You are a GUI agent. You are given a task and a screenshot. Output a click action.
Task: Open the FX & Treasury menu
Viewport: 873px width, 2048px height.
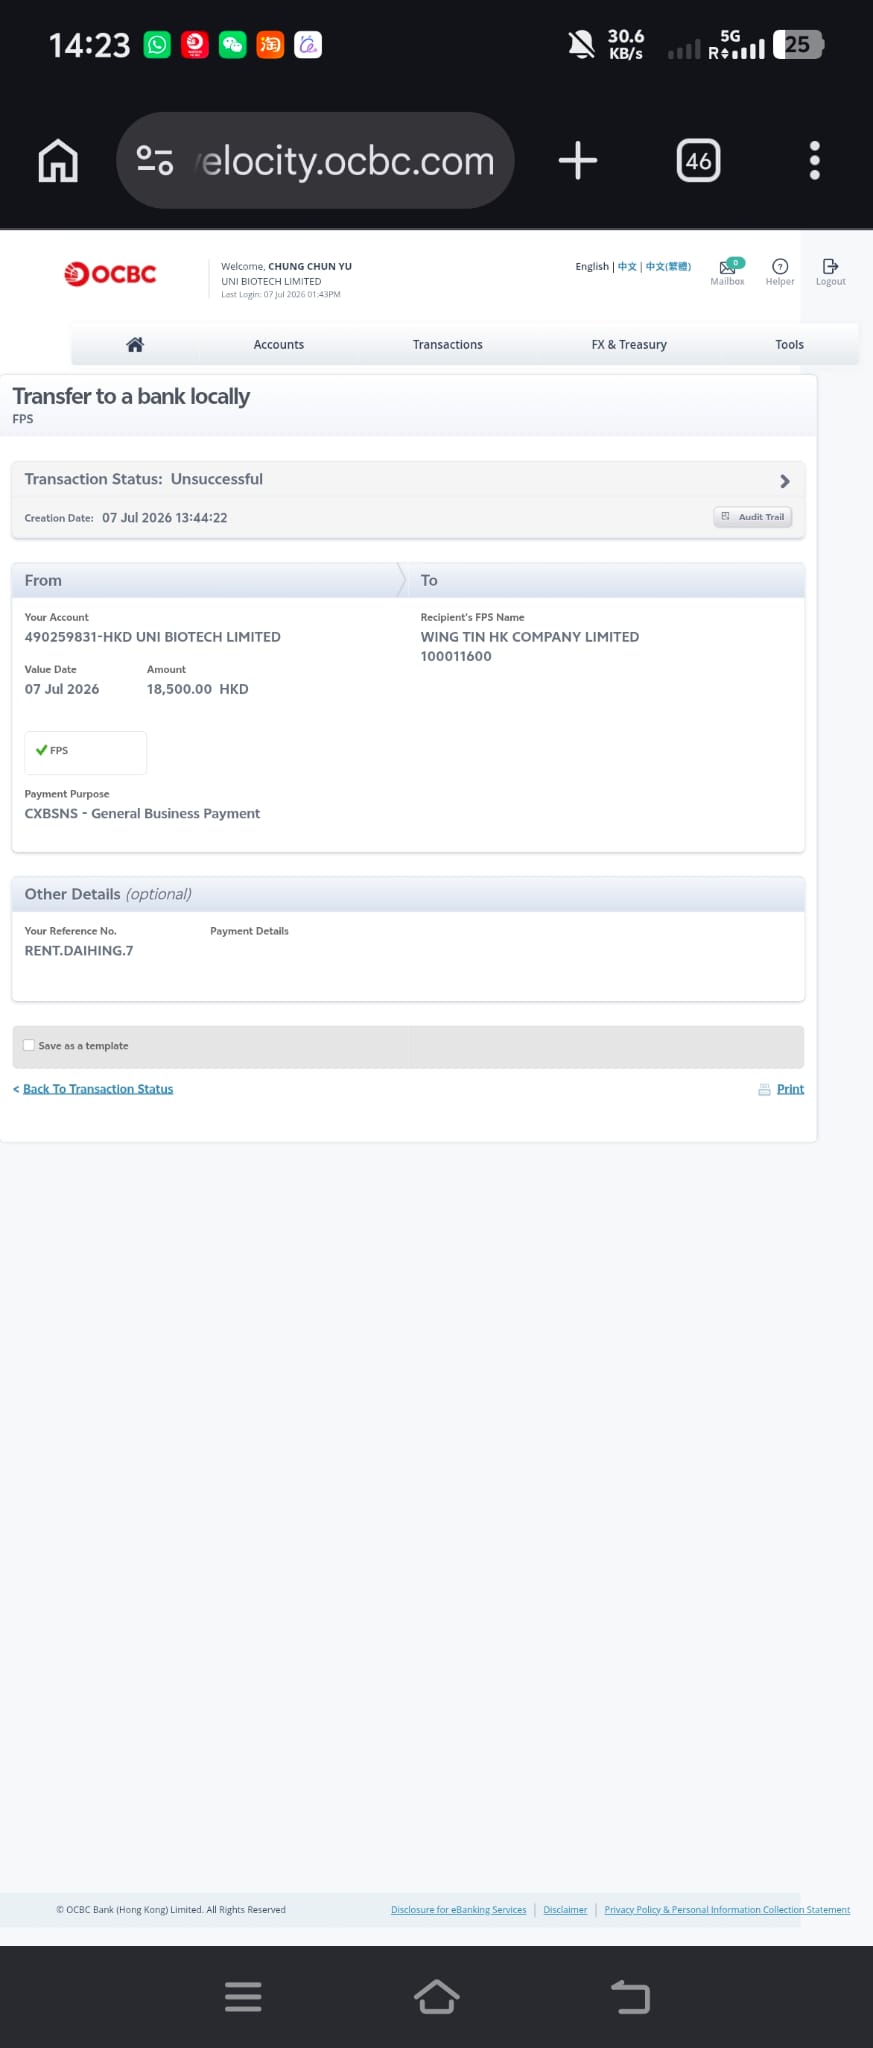629,344
